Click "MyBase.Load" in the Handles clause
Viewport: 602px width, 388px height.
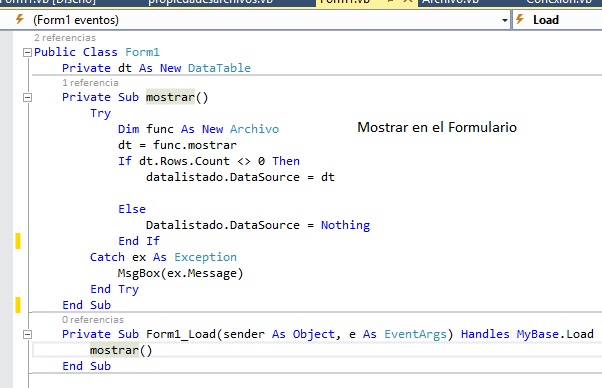555,334
